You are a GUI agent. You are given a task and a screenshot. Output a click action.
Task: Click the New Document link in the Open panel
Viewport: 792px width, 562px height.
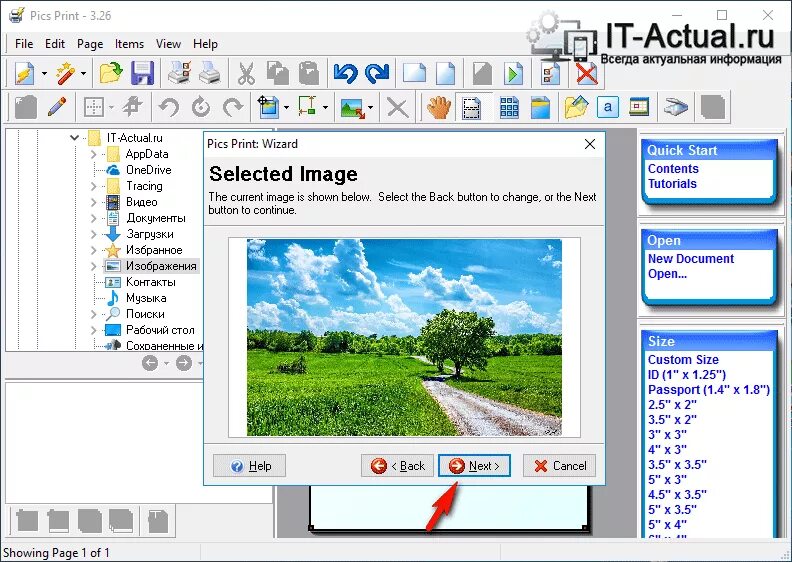pyautogui.click(x=690, y=259)
